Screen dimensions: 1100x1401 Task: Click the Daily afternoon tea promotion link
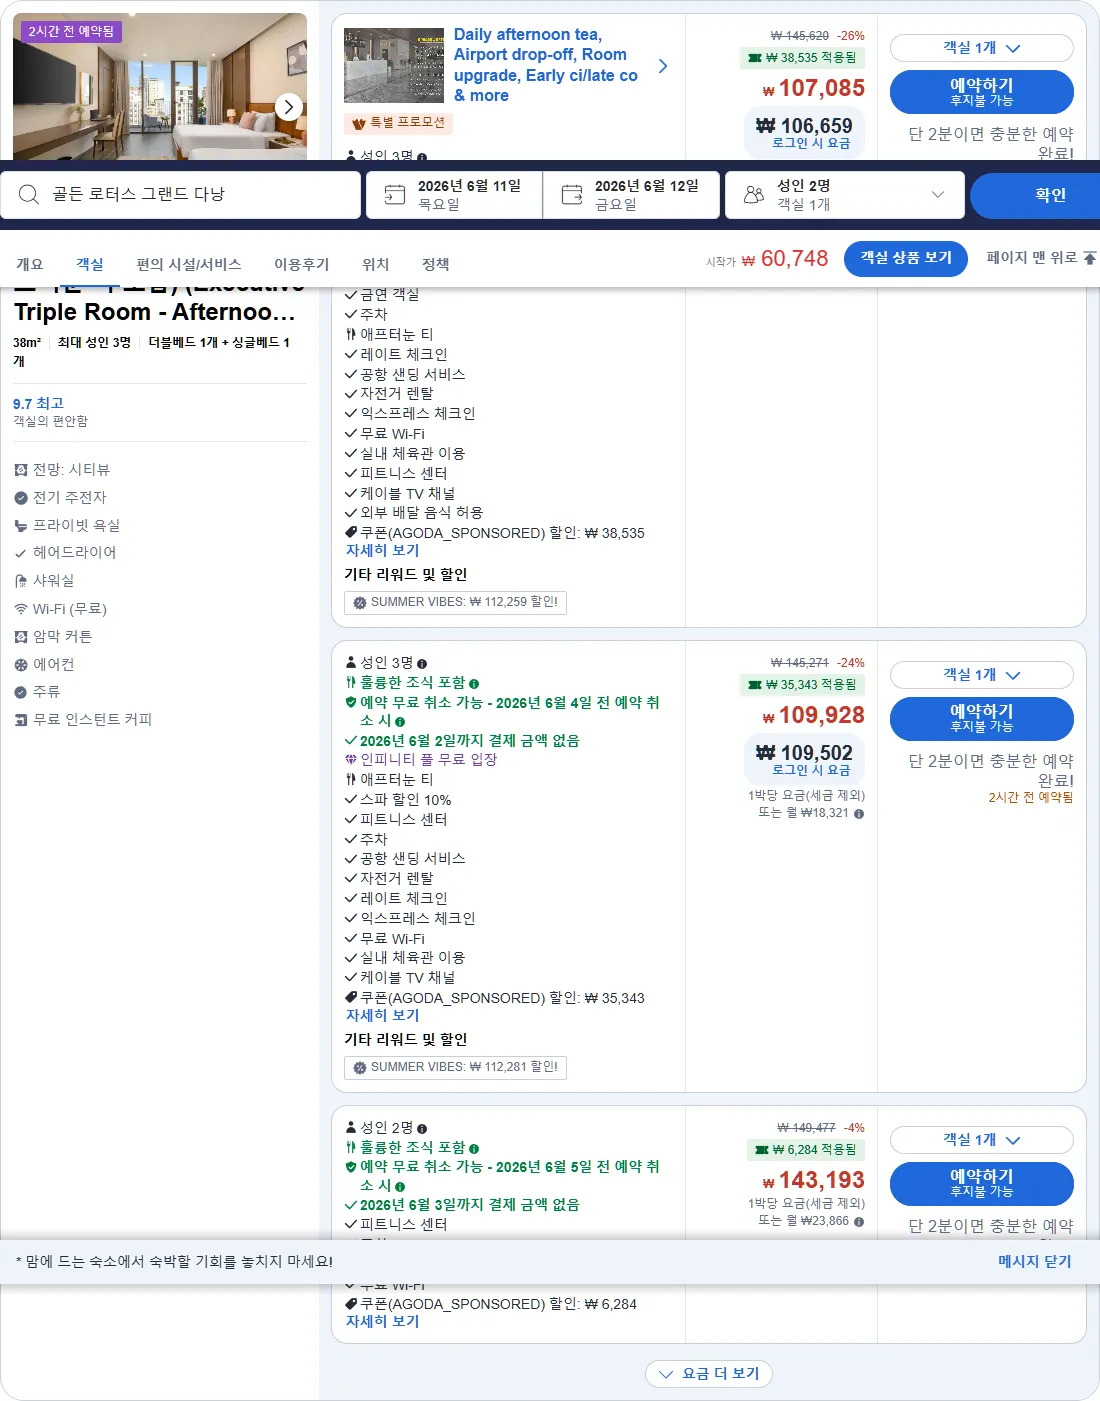[x=546, y=65]
